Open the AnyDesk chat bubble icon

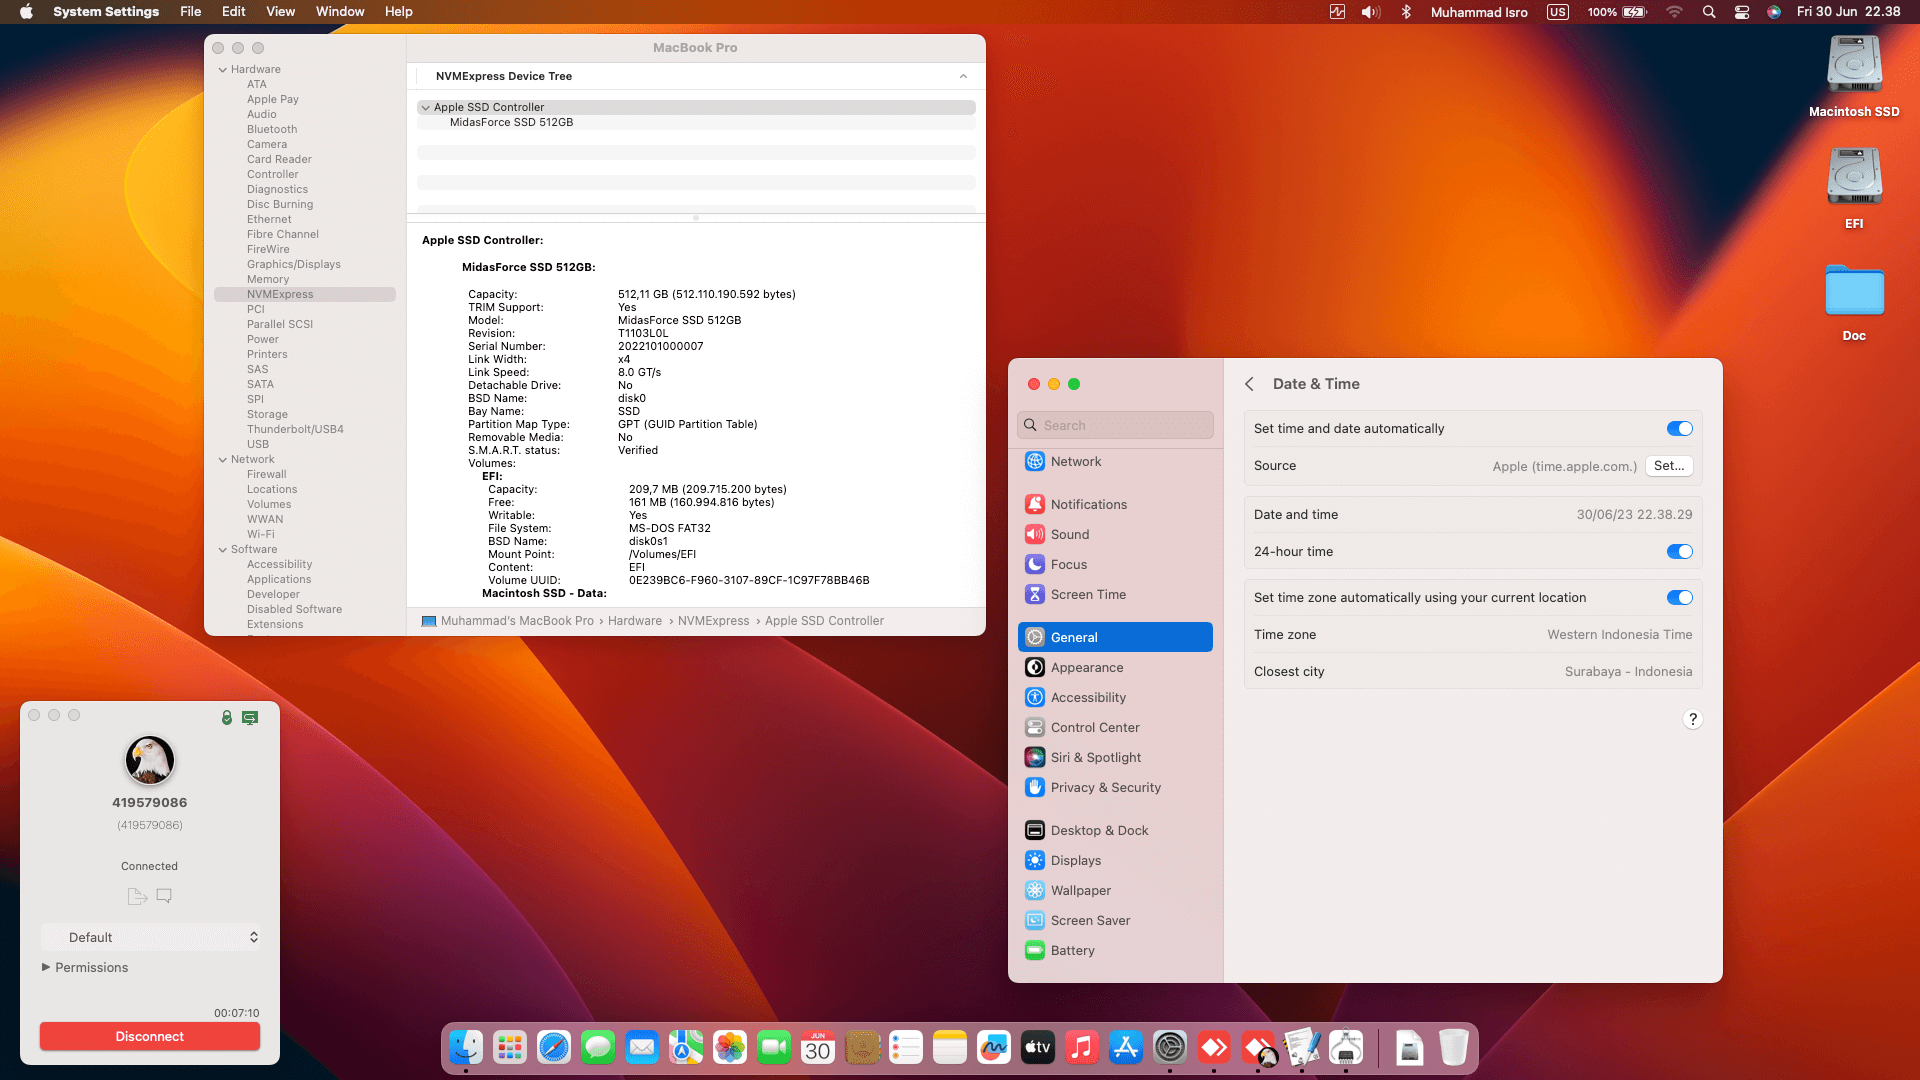(164, 895)
